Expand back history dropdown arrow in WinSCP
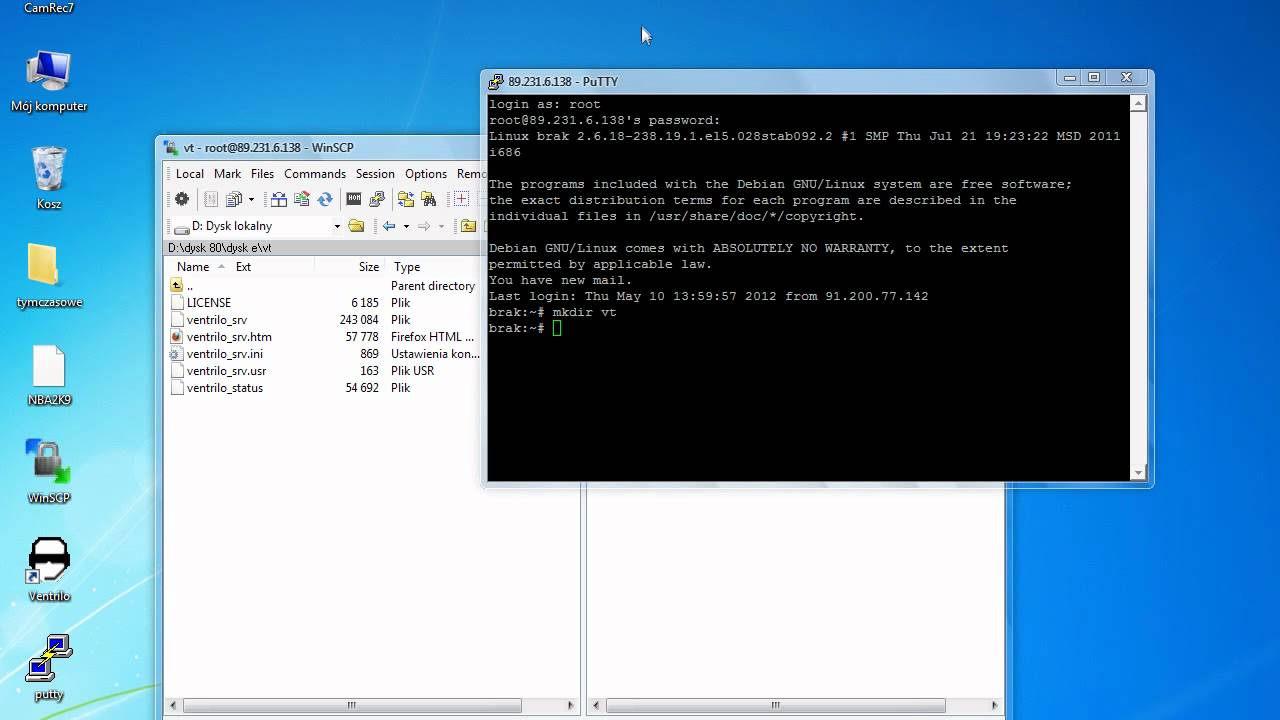Image resolution: width=1280 pixels, height=720 pixels. point(406,226)
